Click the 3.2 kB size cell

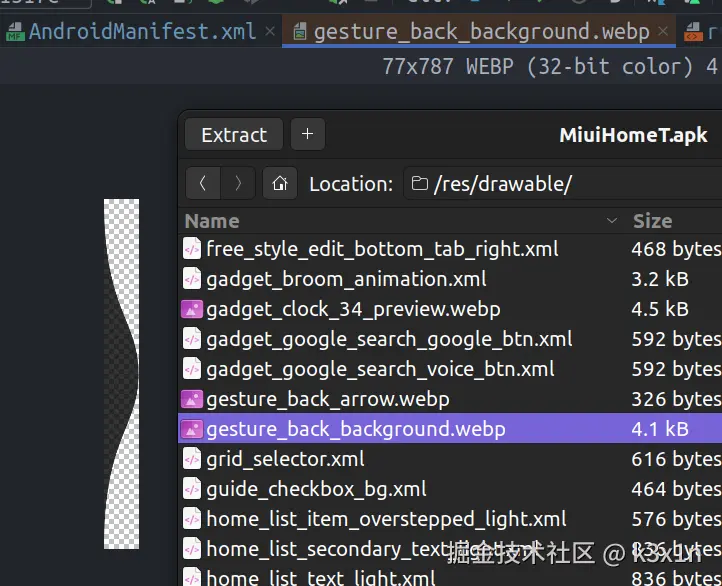coord(660,279)
